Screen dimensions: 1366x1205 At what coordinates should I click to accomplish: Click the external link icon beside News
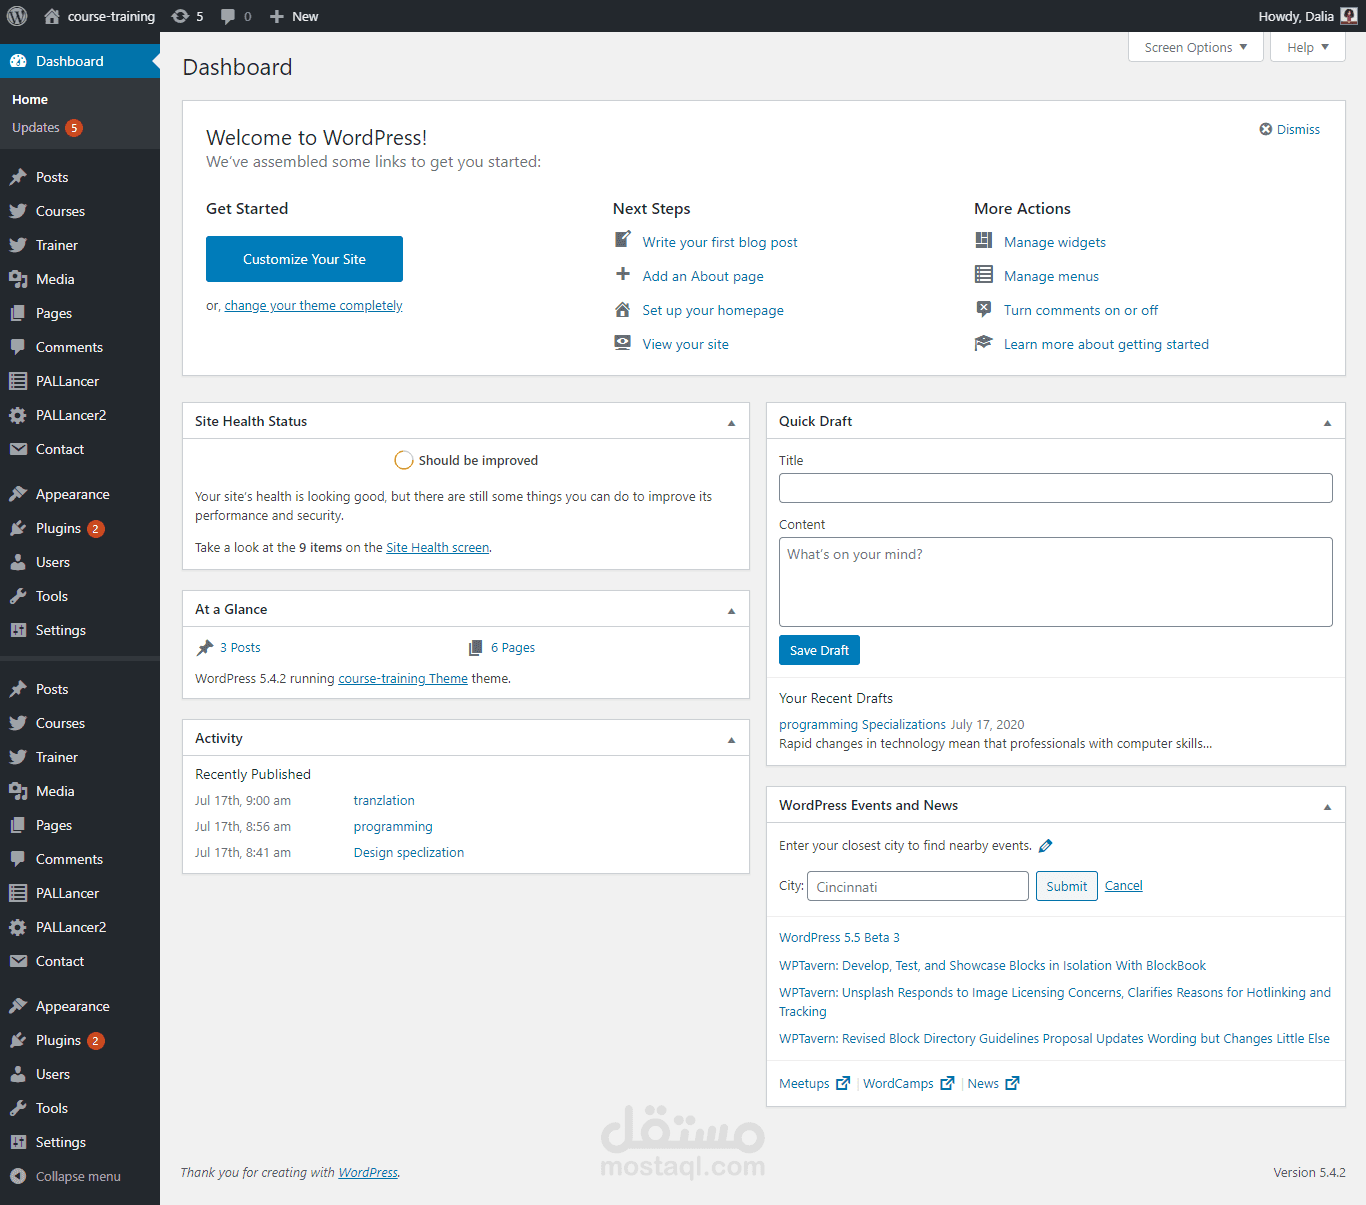[1012, 1083]
